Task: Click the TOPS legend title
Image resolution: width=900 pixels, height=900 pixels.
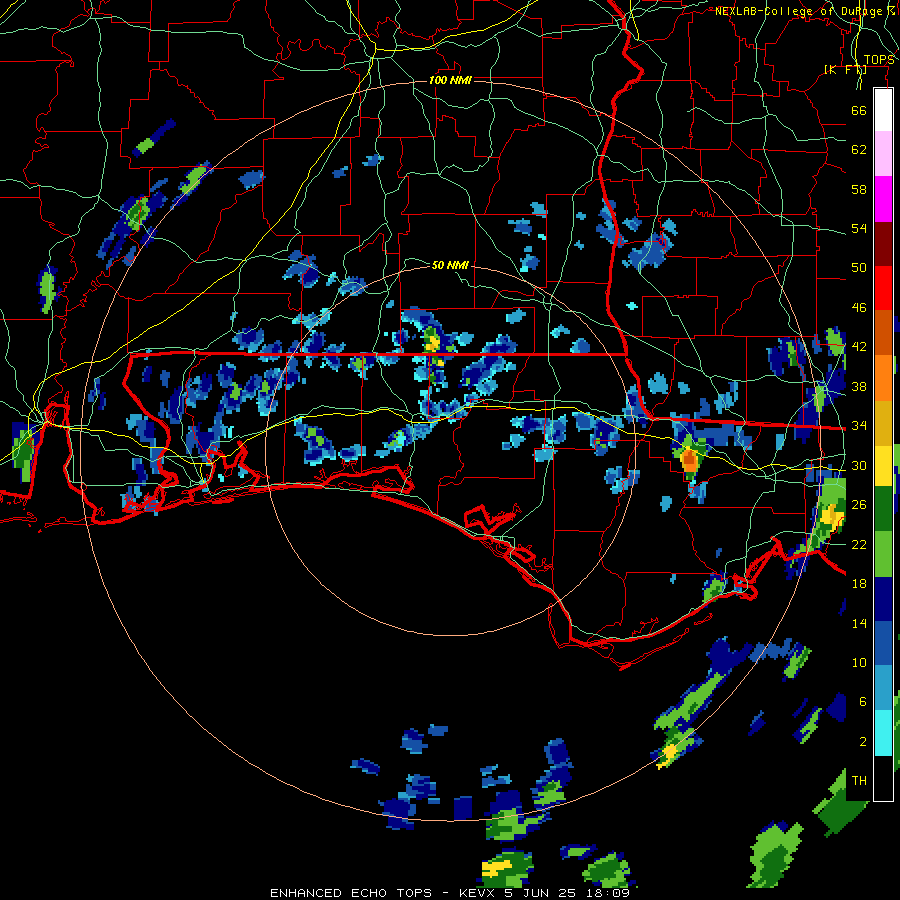Action: (879, 60)
